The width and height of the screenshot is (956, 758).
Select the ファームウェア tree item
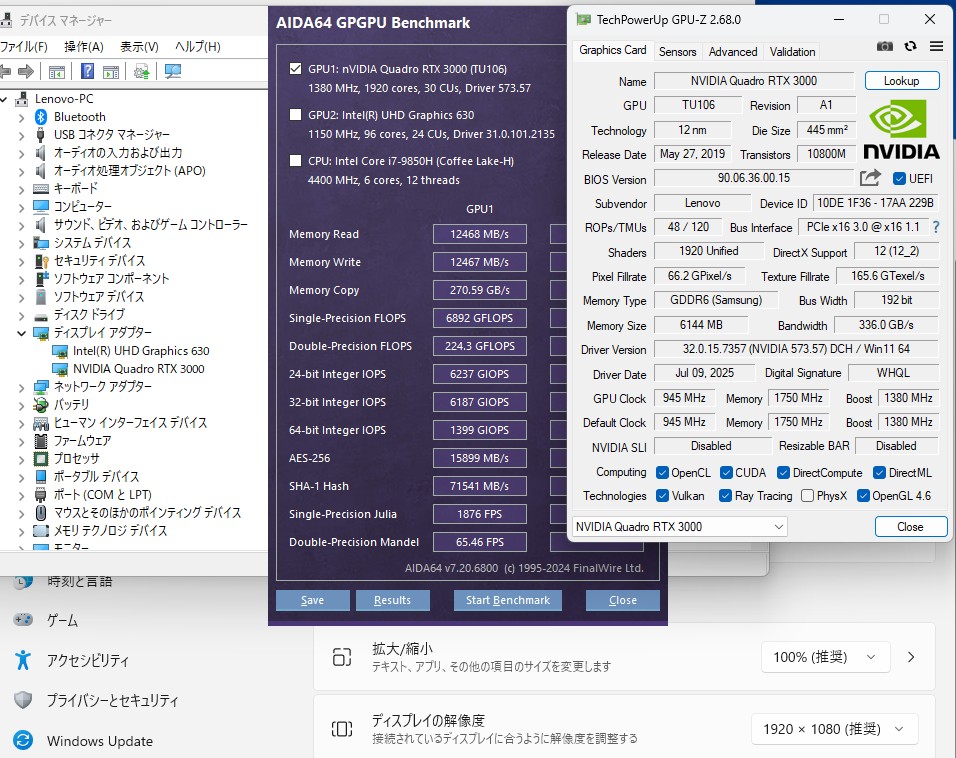82,441
